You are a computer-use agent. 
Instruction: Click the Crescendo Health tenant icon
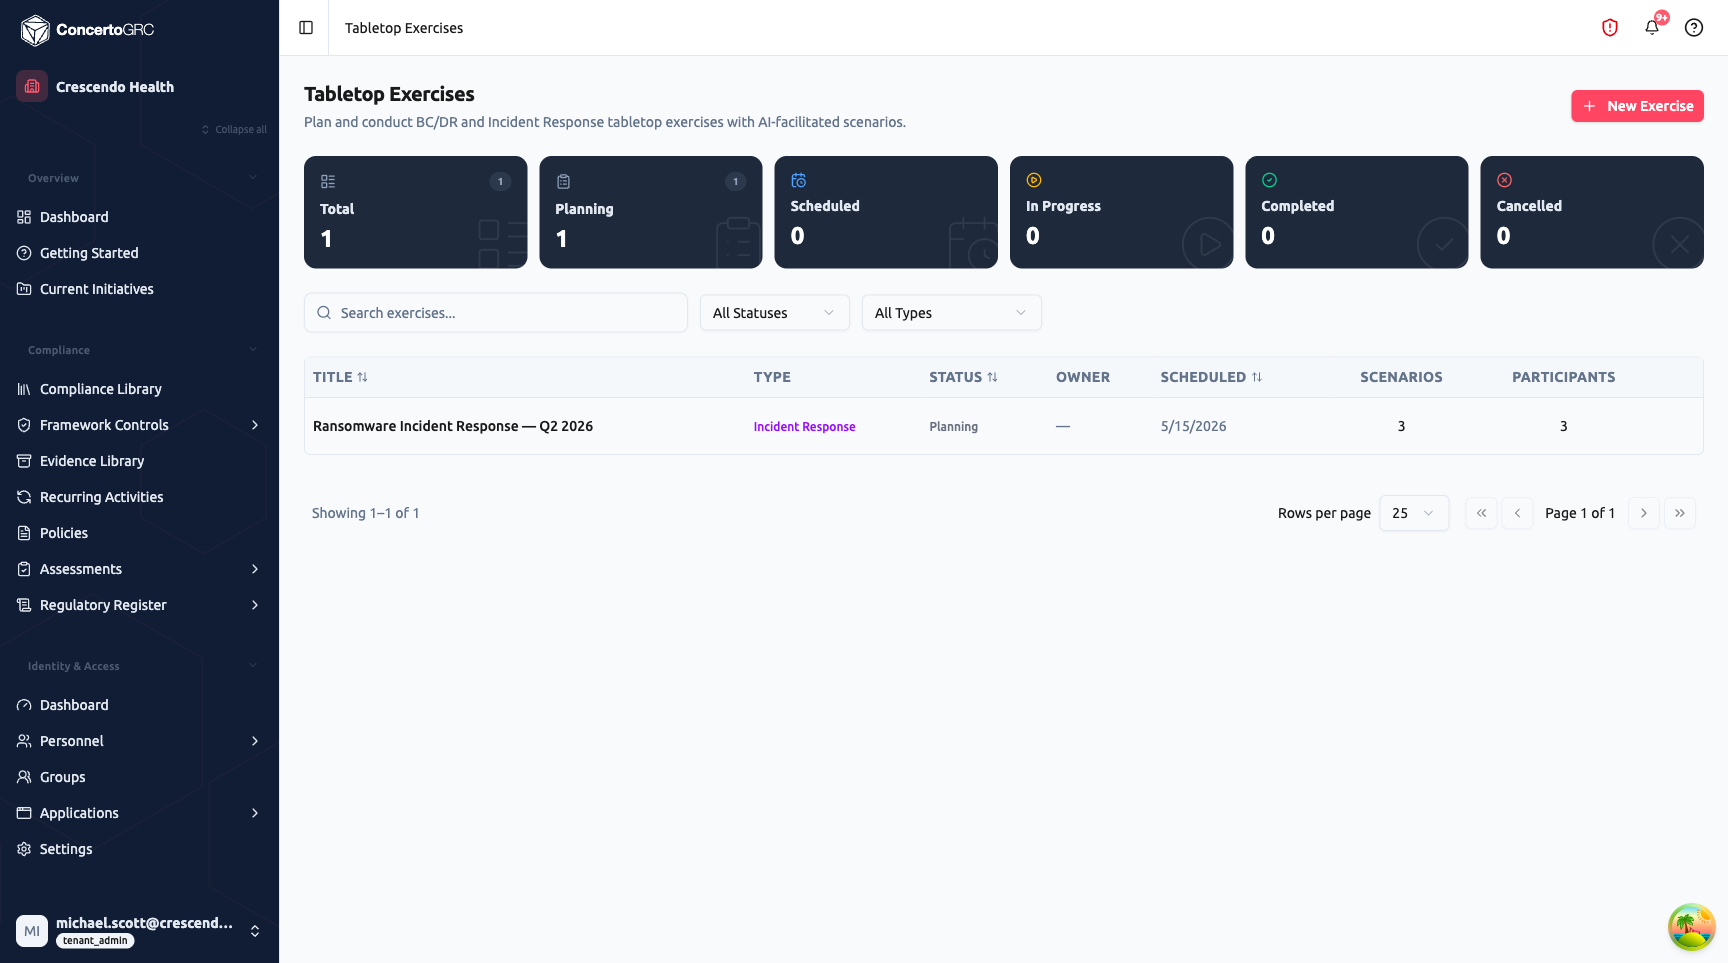[32, 86]
